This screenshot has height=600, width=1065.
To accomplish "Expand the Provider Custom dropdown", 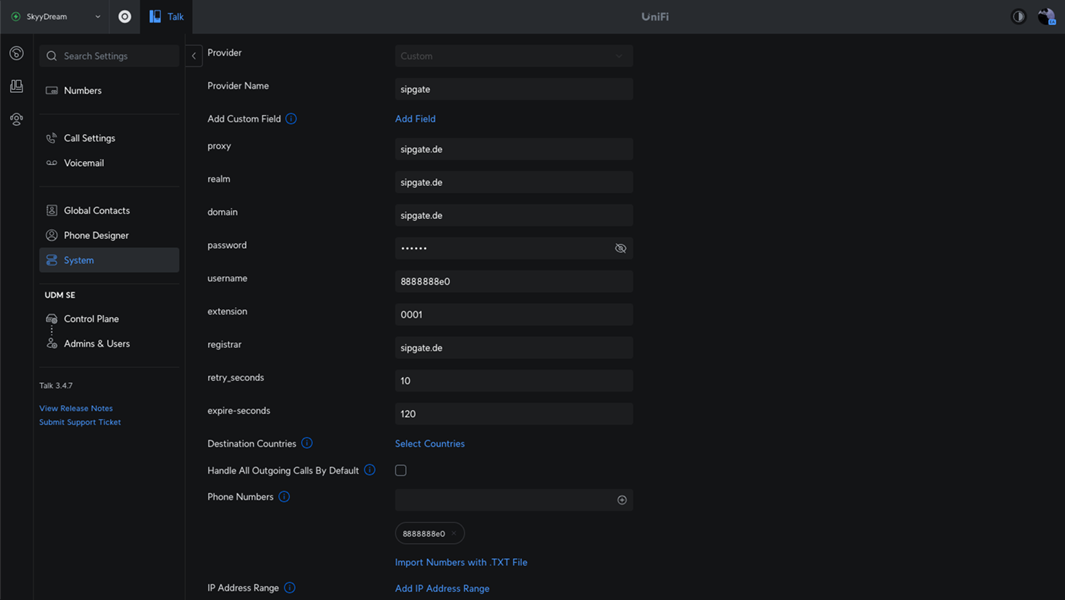I will (513, 56).
